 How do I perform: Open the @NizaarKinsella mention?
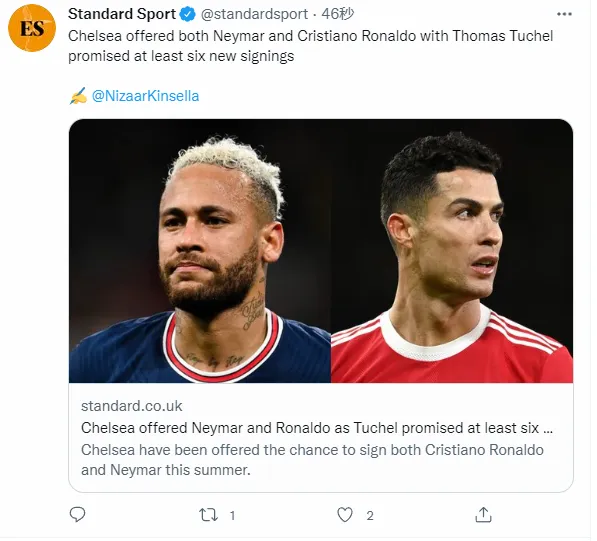pos(145,96)
